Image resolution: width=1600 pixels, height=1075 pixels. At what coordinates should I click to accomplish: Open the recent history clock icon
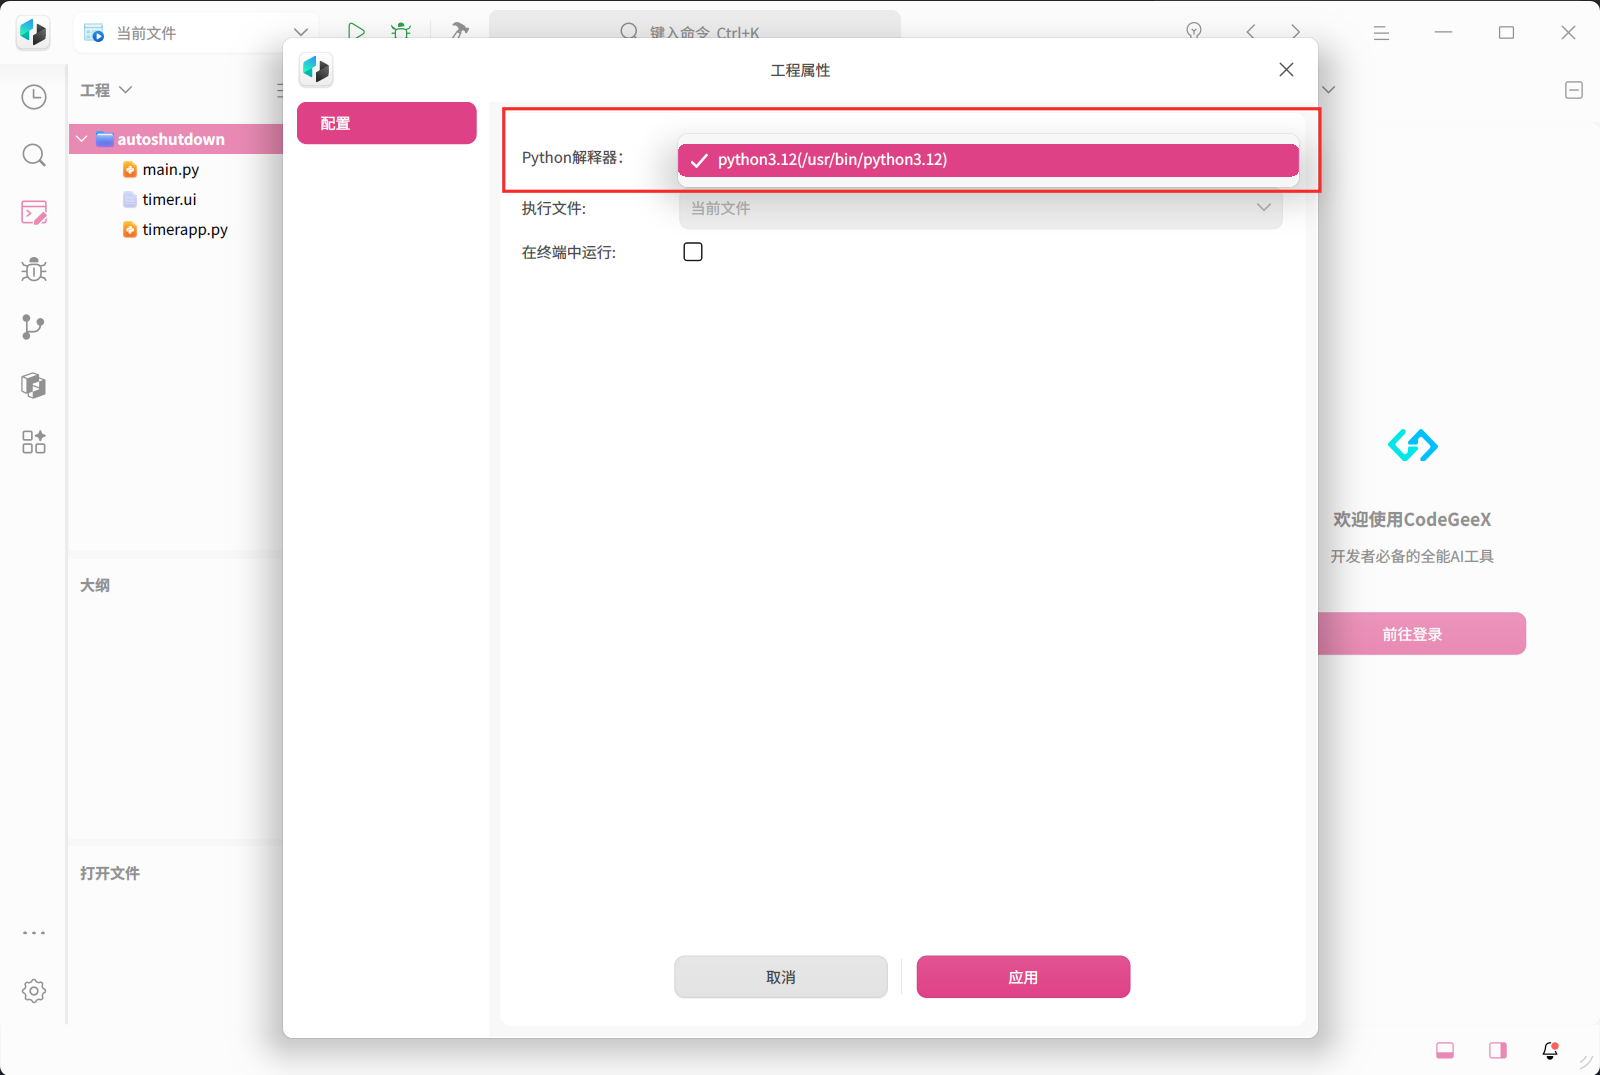34,97
